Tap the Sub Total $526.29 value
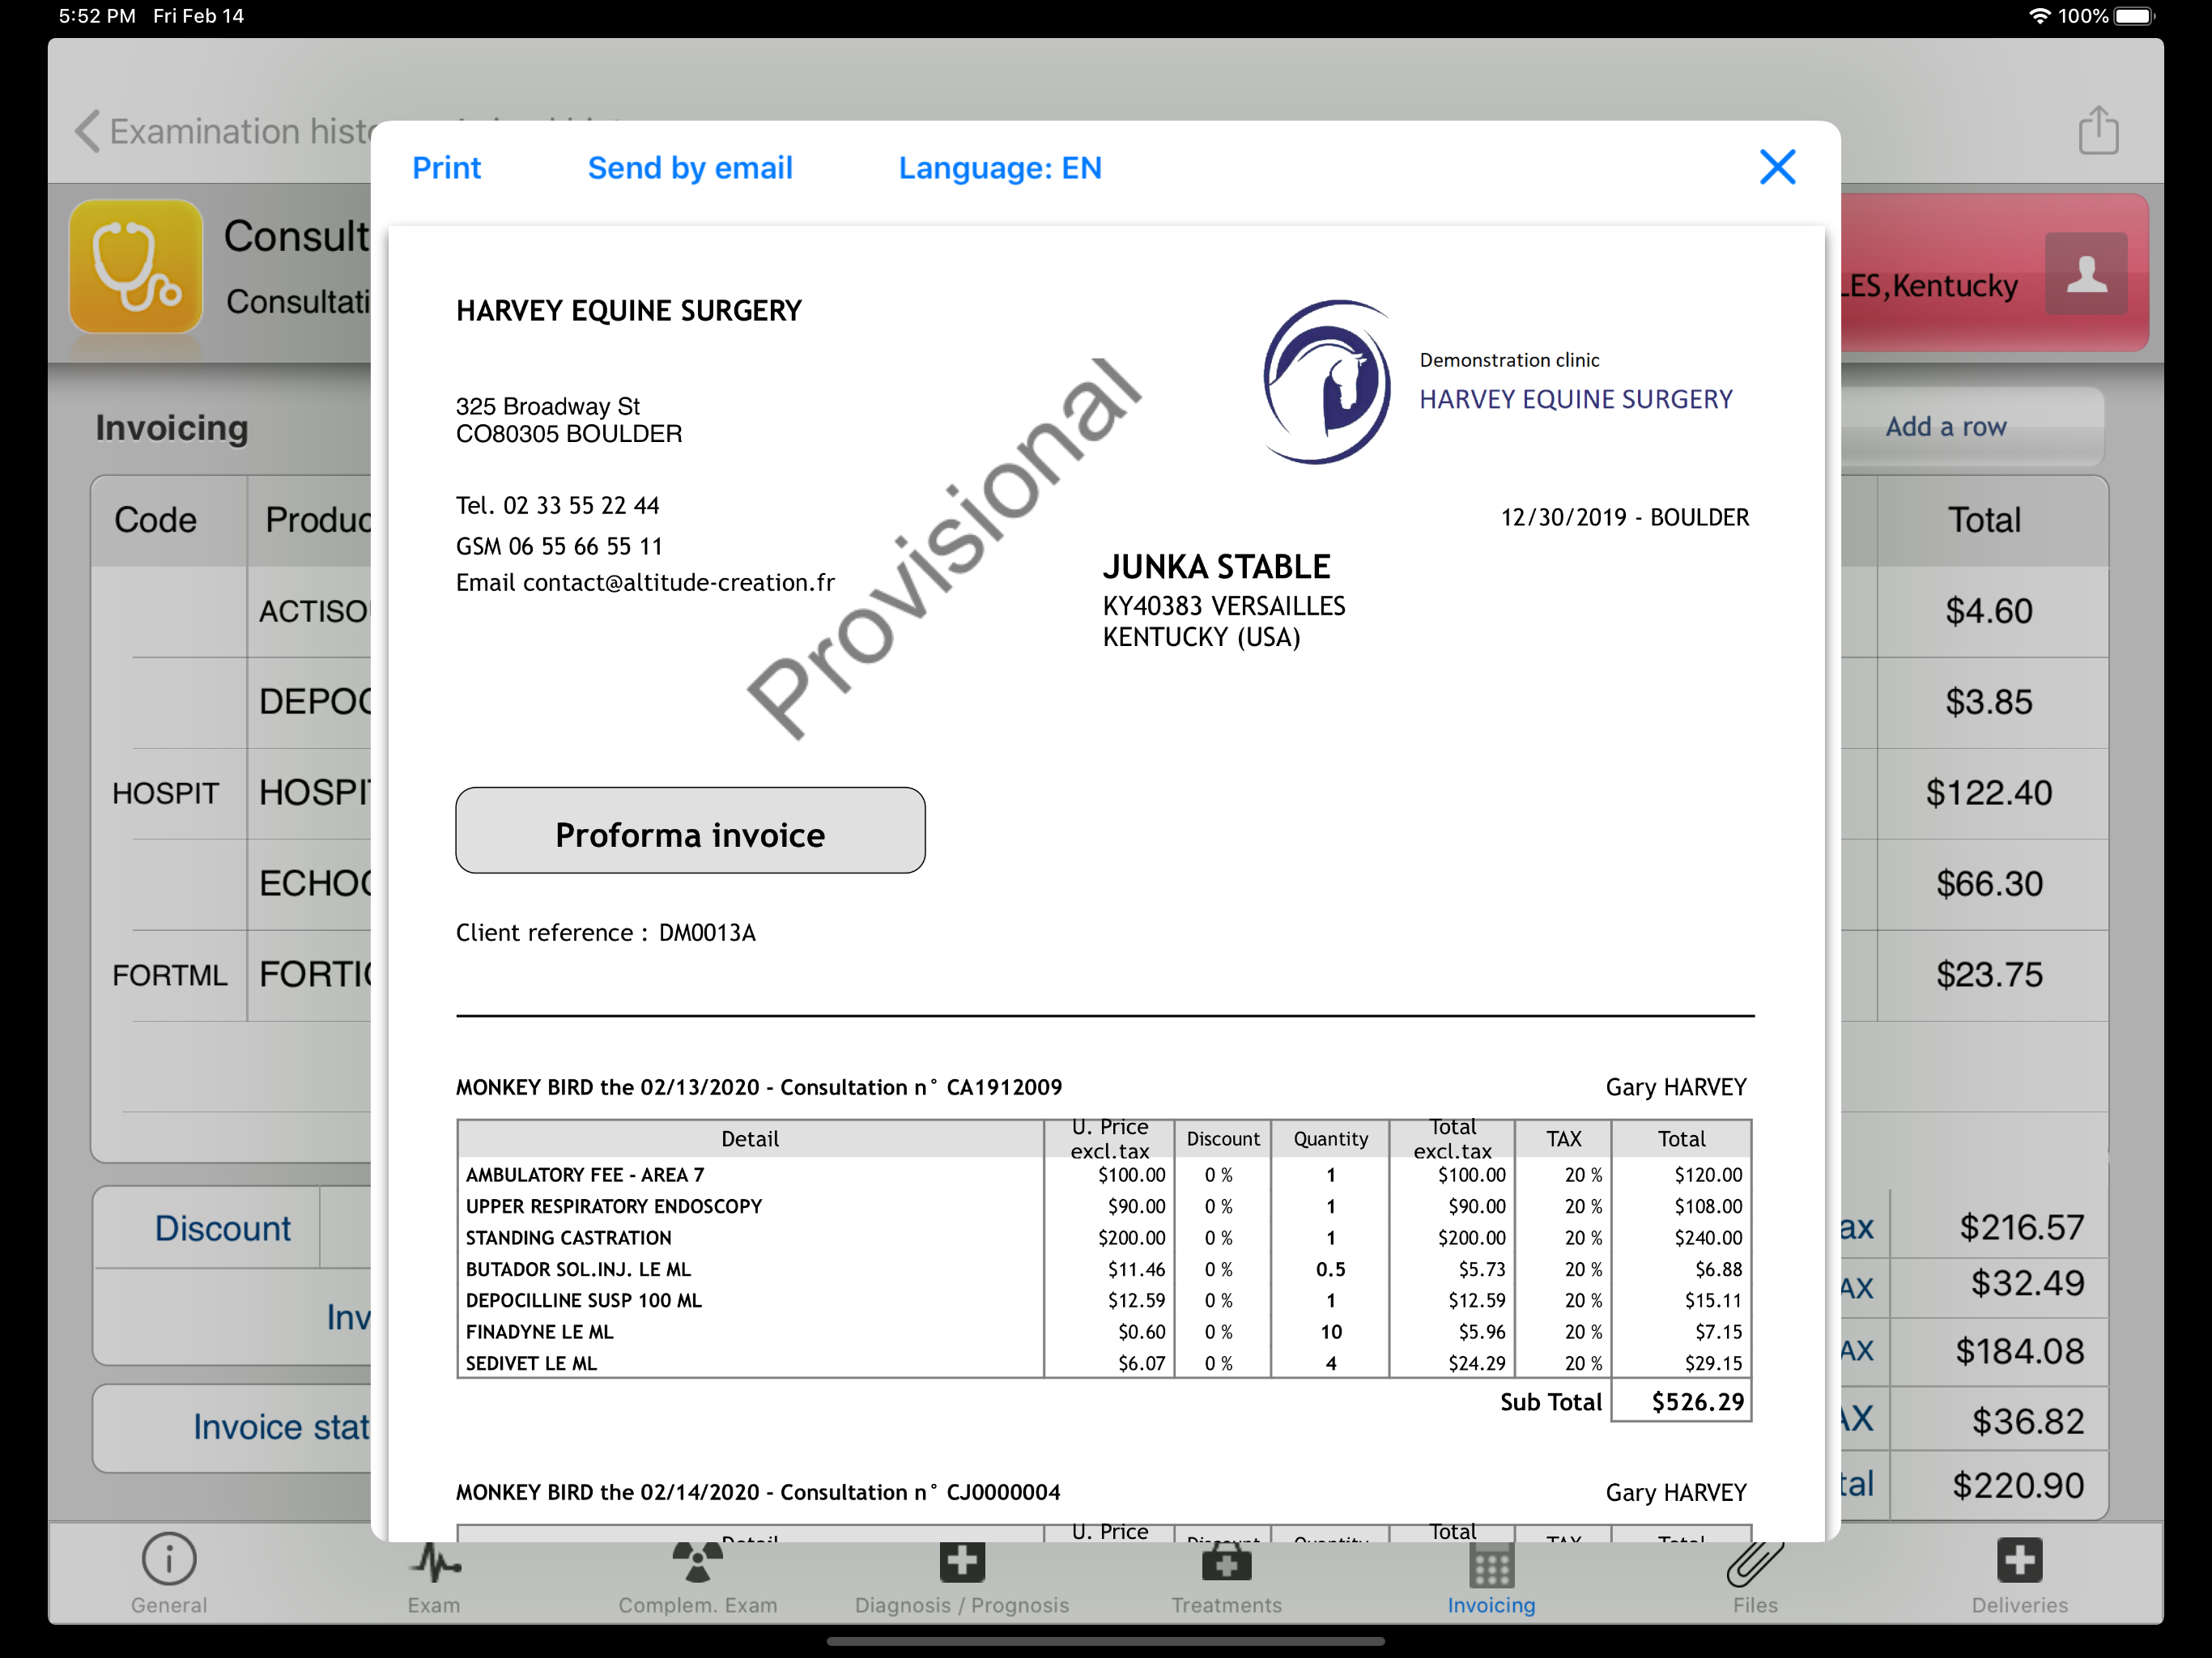Viewport: 2212px width, 1658px height. (1682, 1401)
